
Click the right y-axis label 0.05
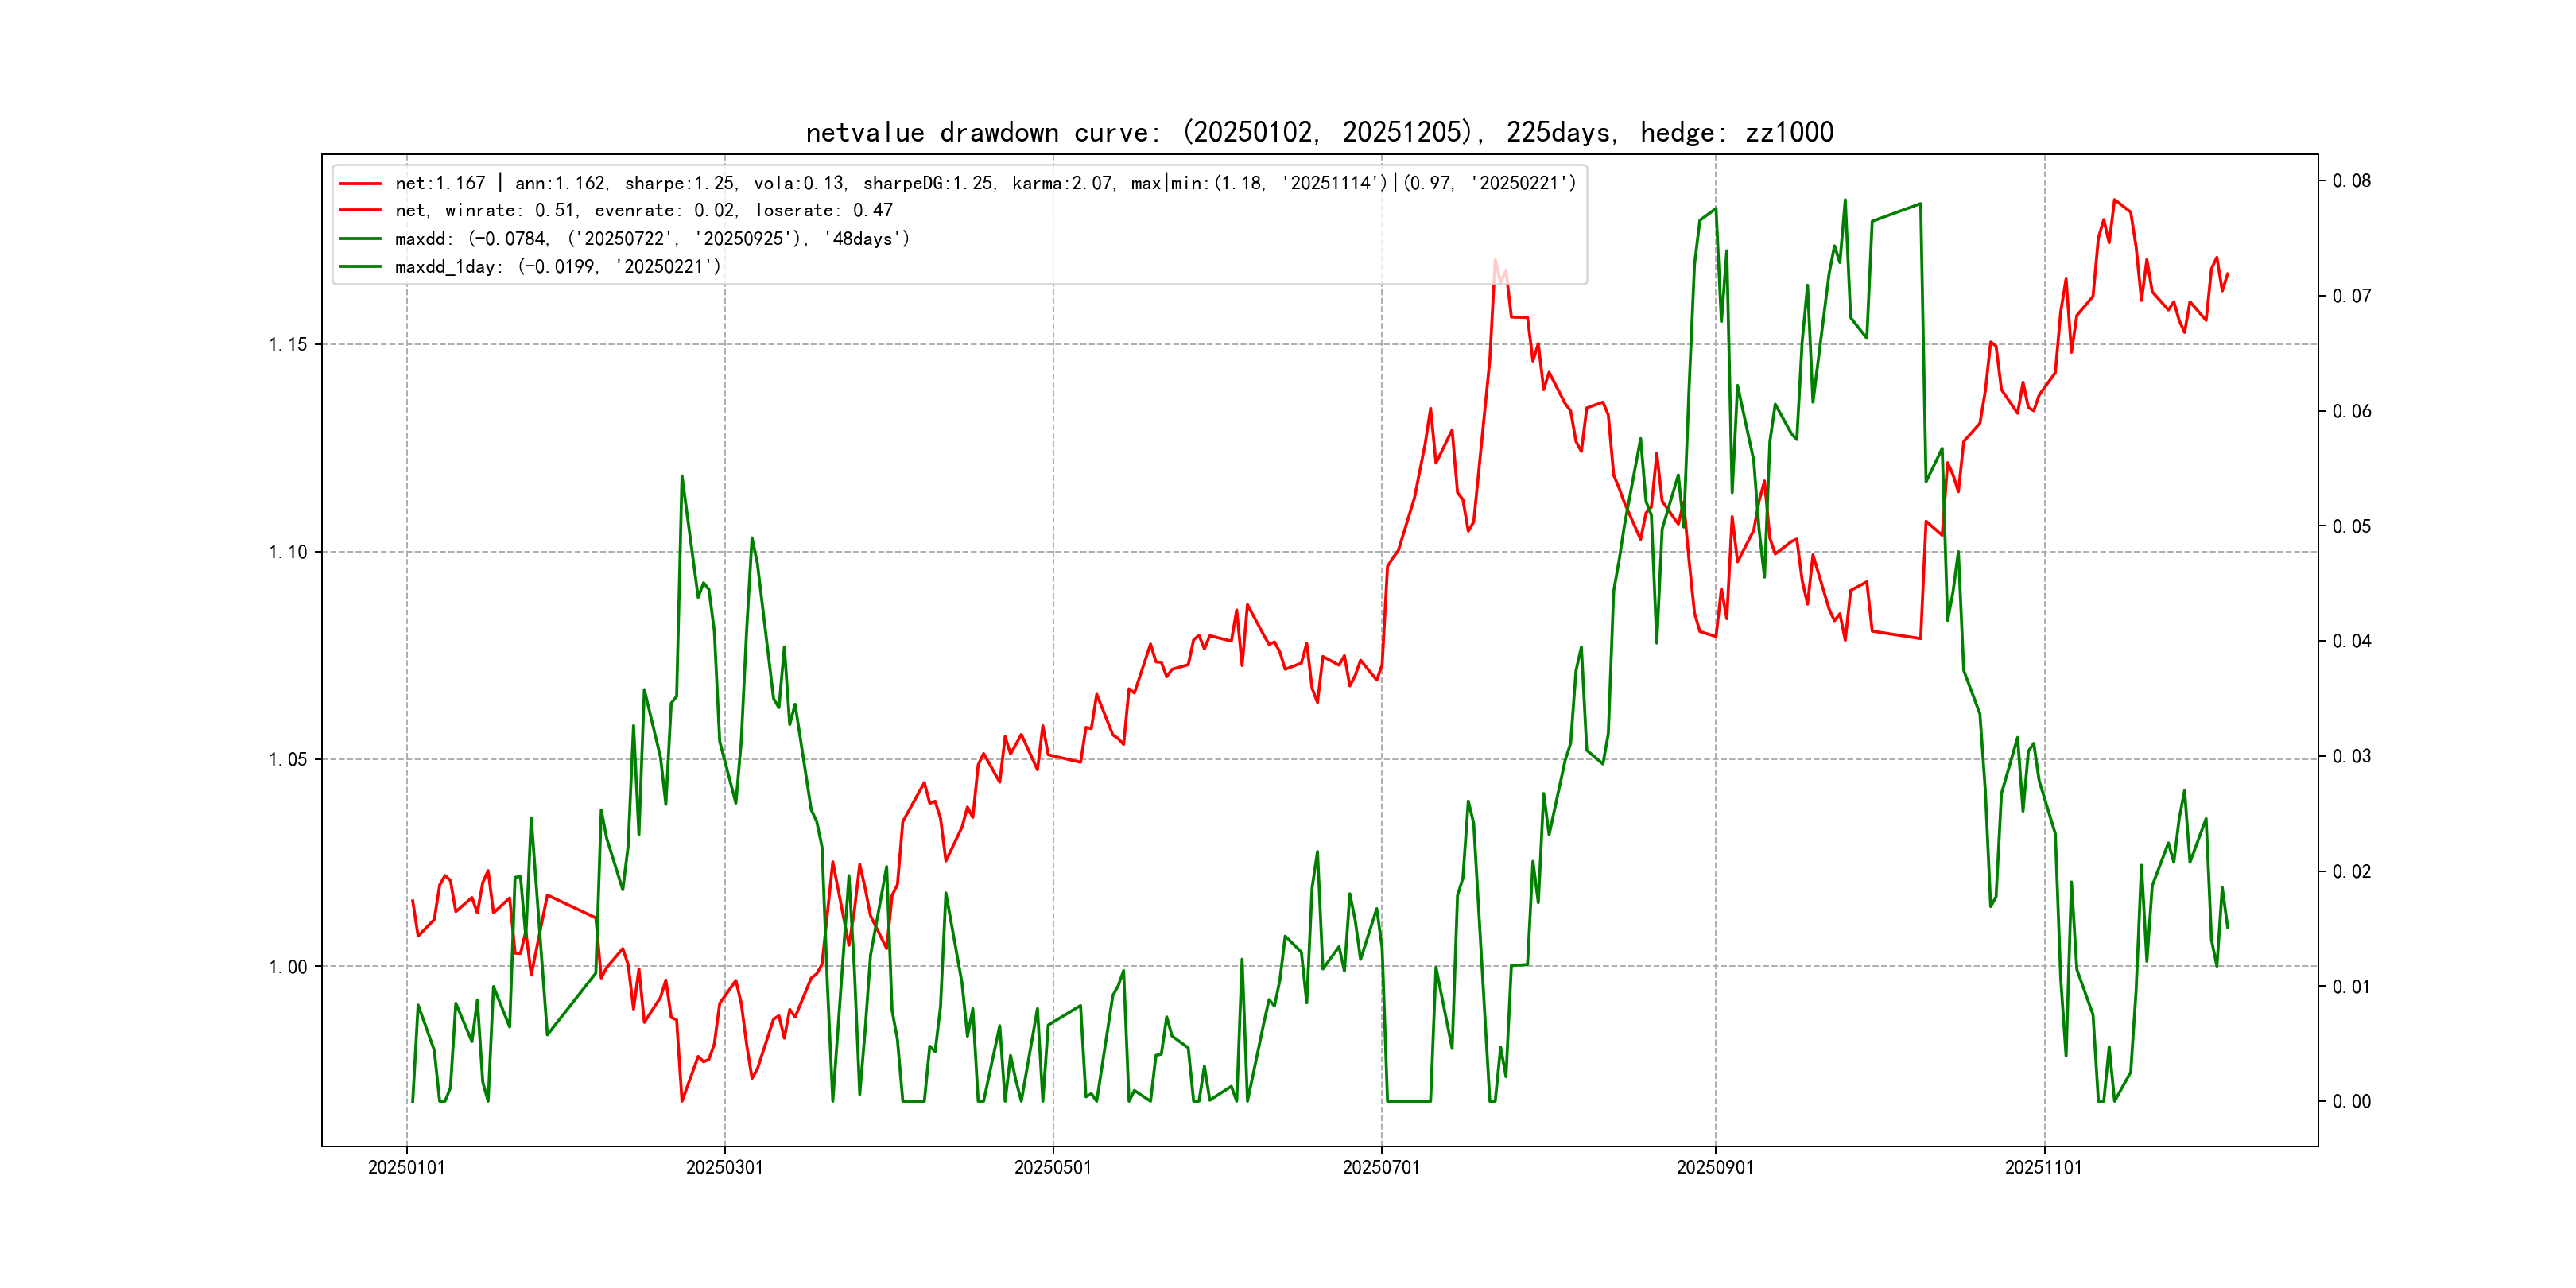point(2351,527)
